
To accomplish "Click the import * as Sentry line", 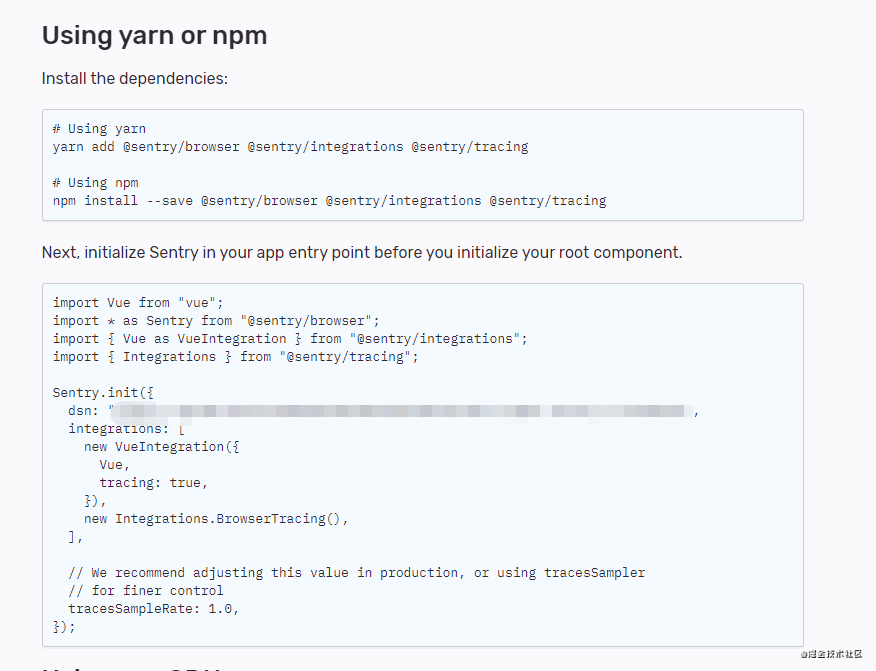I will click(216, 320).
